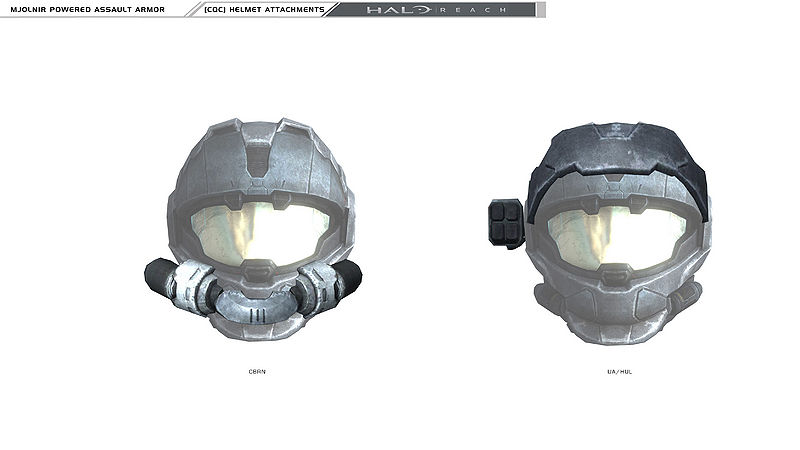Select the CBRN caption label
This screenshot has height=450, width=800.
click(257, 371)
